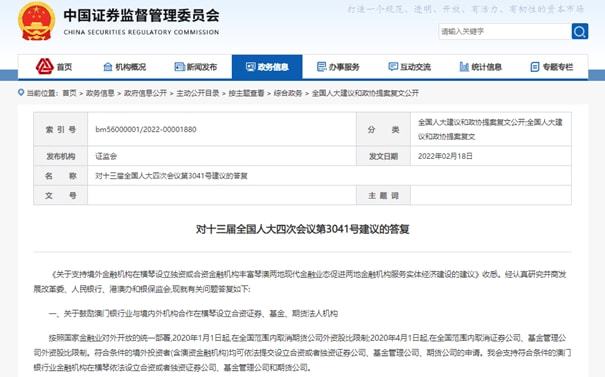Click the category value 全国人大建议和政协提案复文公开
The image size is (605, 377).
(x=490, y=129)
